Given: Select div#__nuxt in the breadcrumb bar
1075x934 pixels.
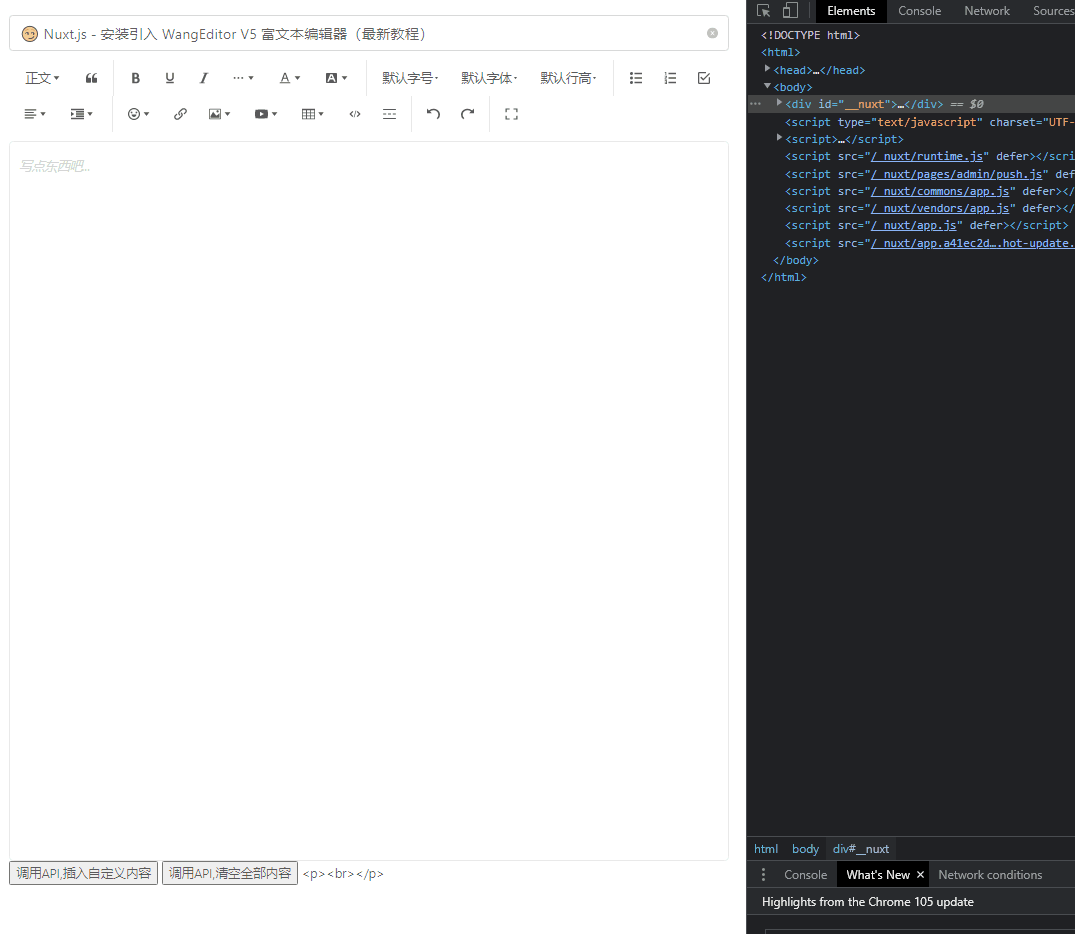Looking at the screenshot, I should [860, 849].
